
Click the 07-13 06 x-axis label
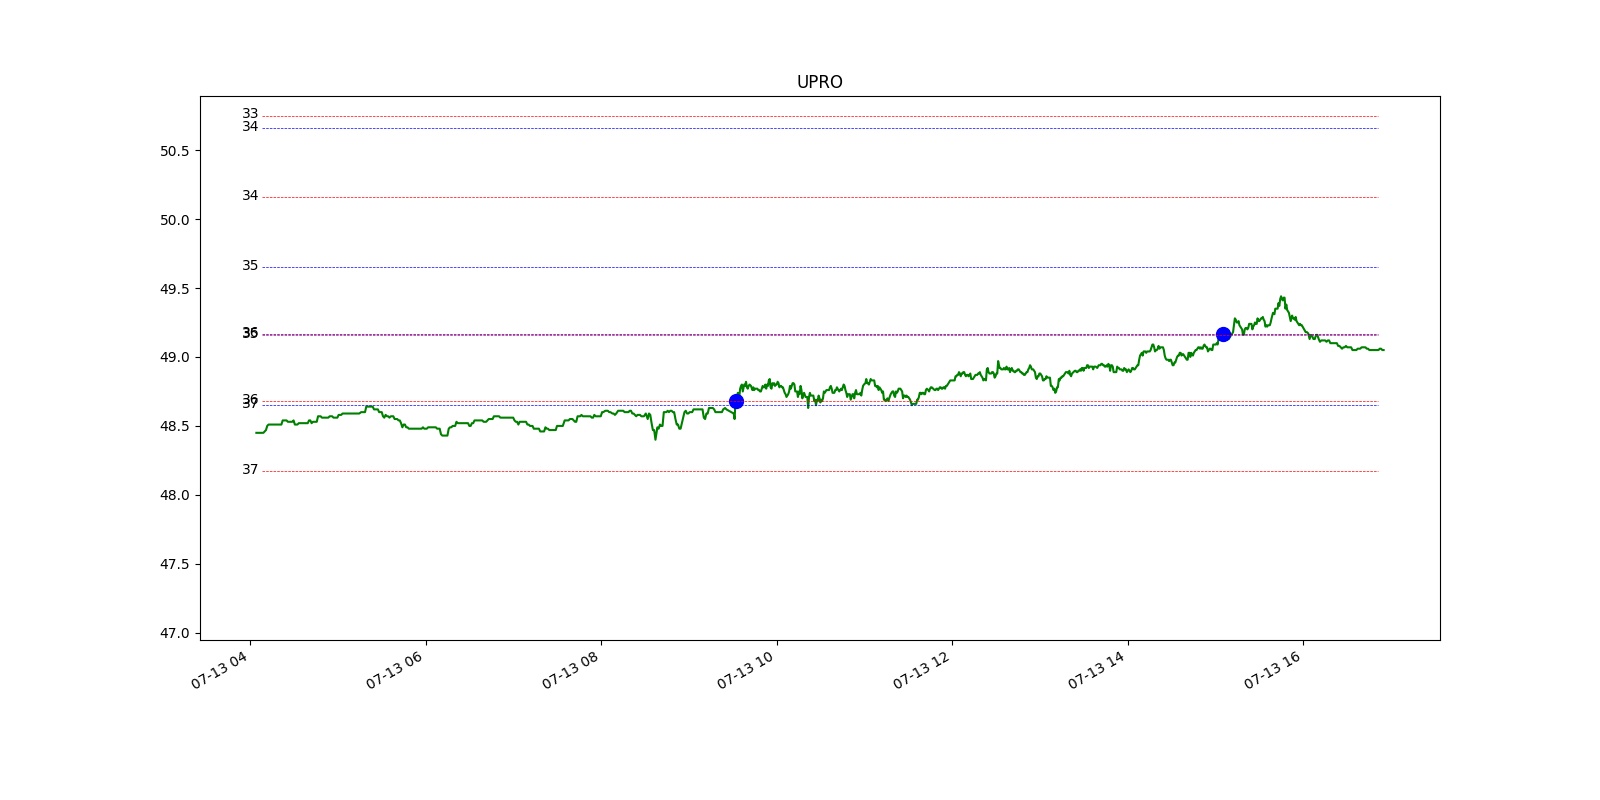point(396,669)
